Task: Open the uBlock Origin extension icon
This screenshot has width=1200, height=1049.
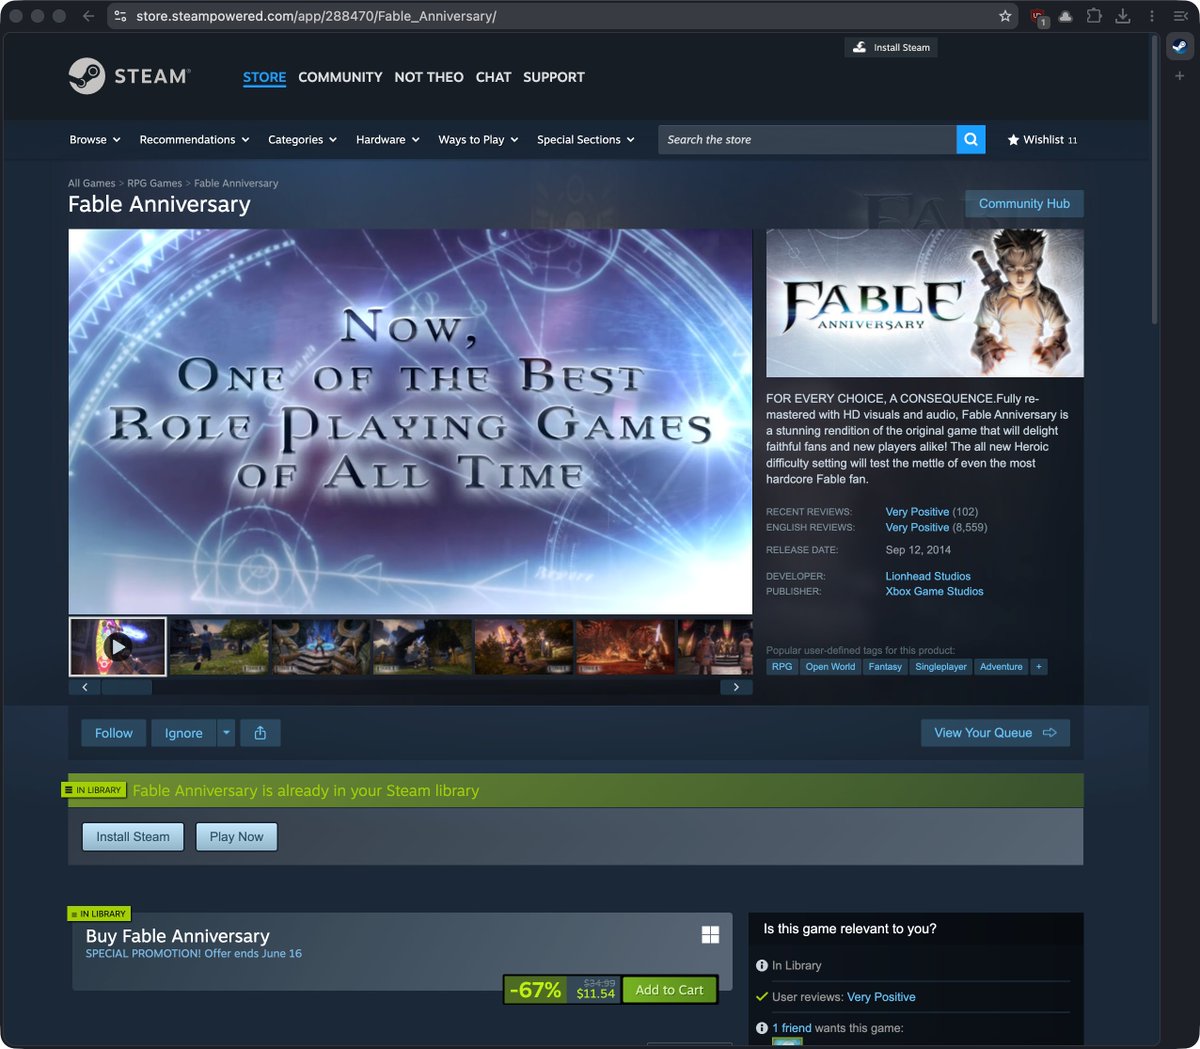Action: 1038,16
